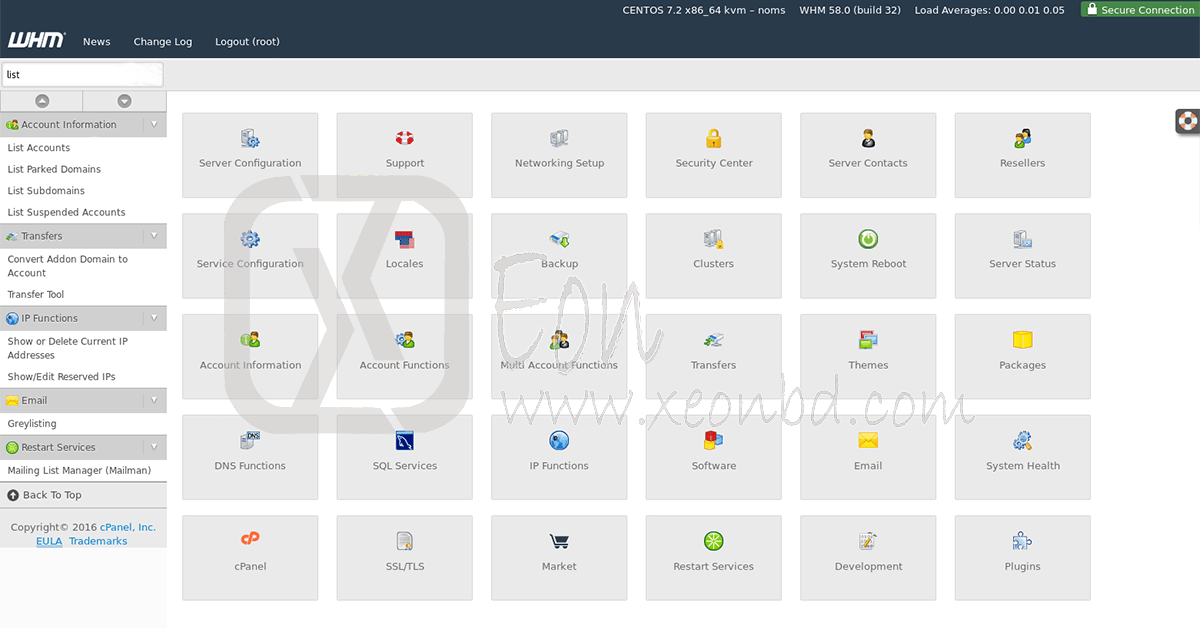This screenshot has width=1200, height=628.
Task: Click the sidebar search input field
Action: [80, 75]
